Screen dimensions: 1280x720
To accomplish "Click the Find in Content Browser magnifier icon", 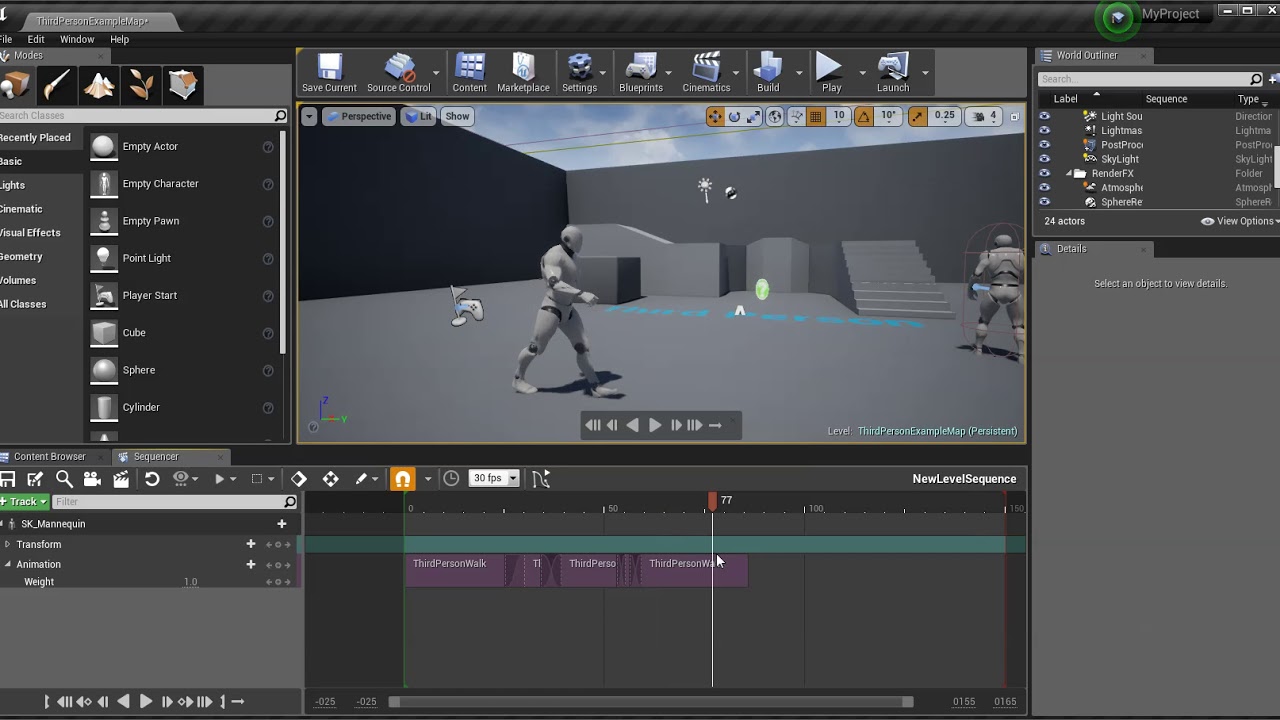I will [64, 479].
